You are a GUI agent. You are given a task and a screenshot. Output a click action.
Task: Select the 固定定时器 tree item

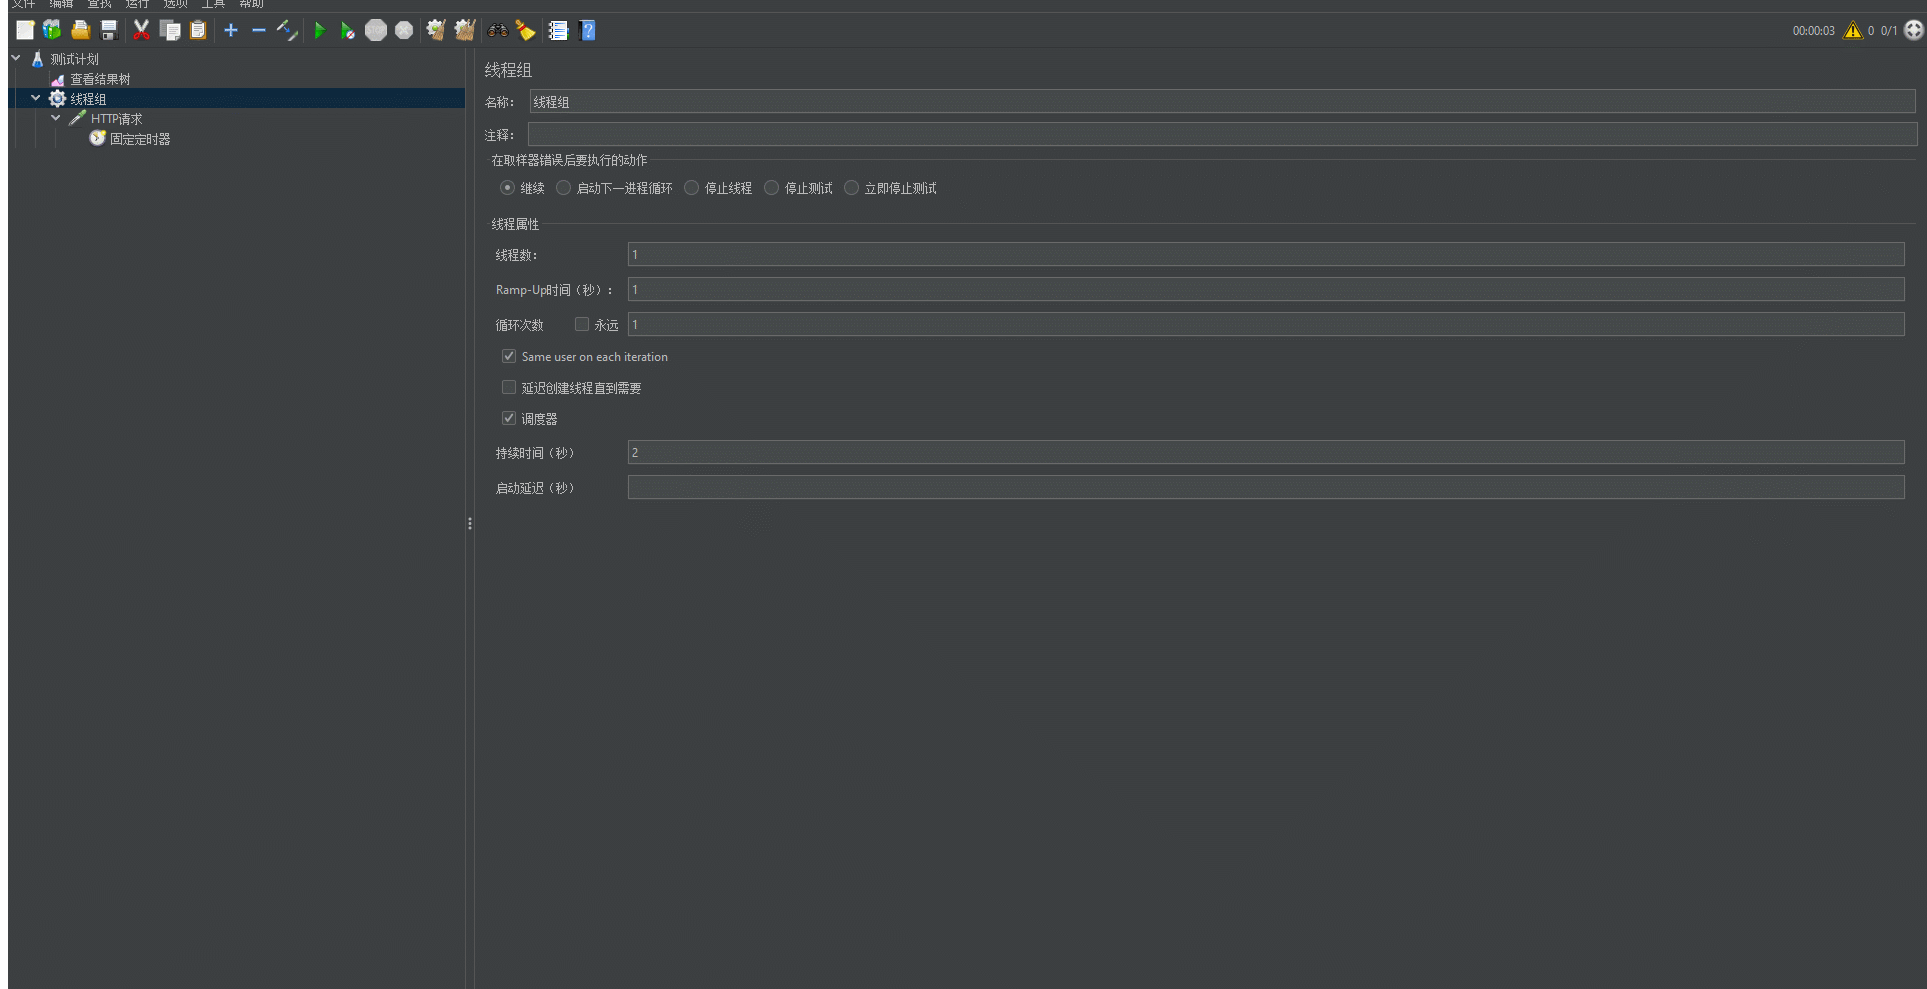[x=140, y=139]
